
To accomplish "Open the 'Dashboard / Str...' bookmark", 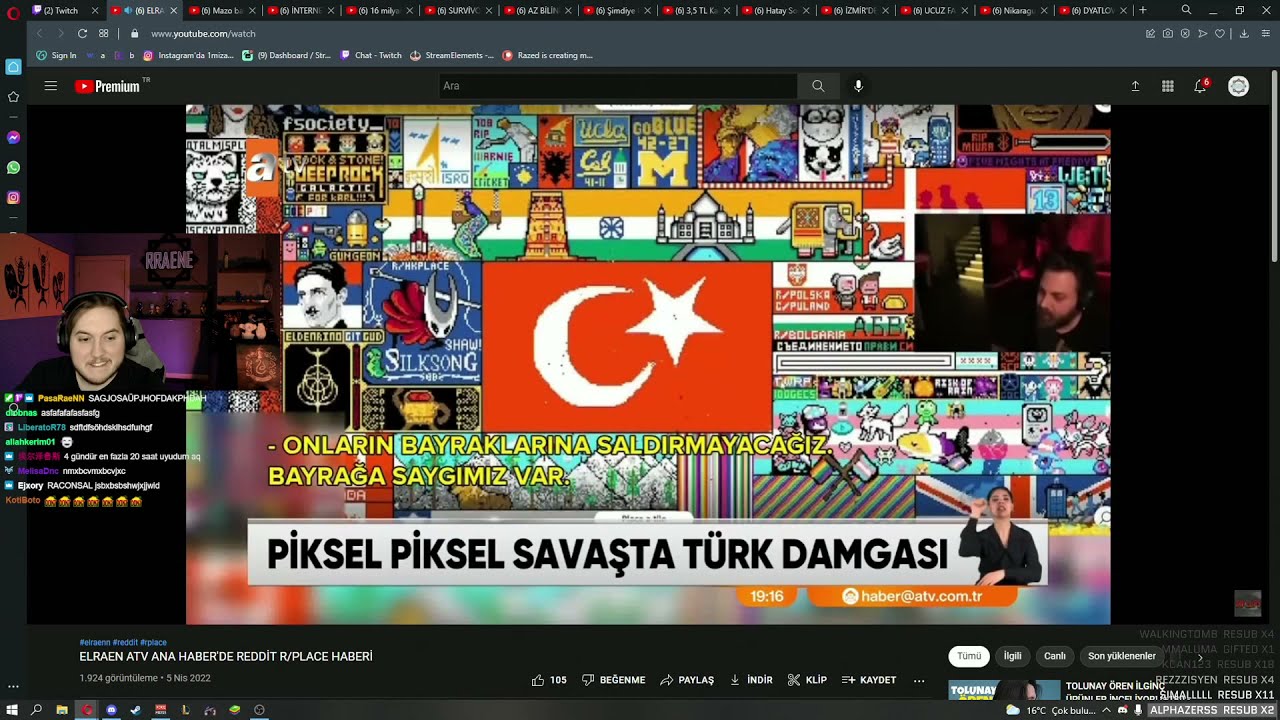I will (x=287, y=55).
